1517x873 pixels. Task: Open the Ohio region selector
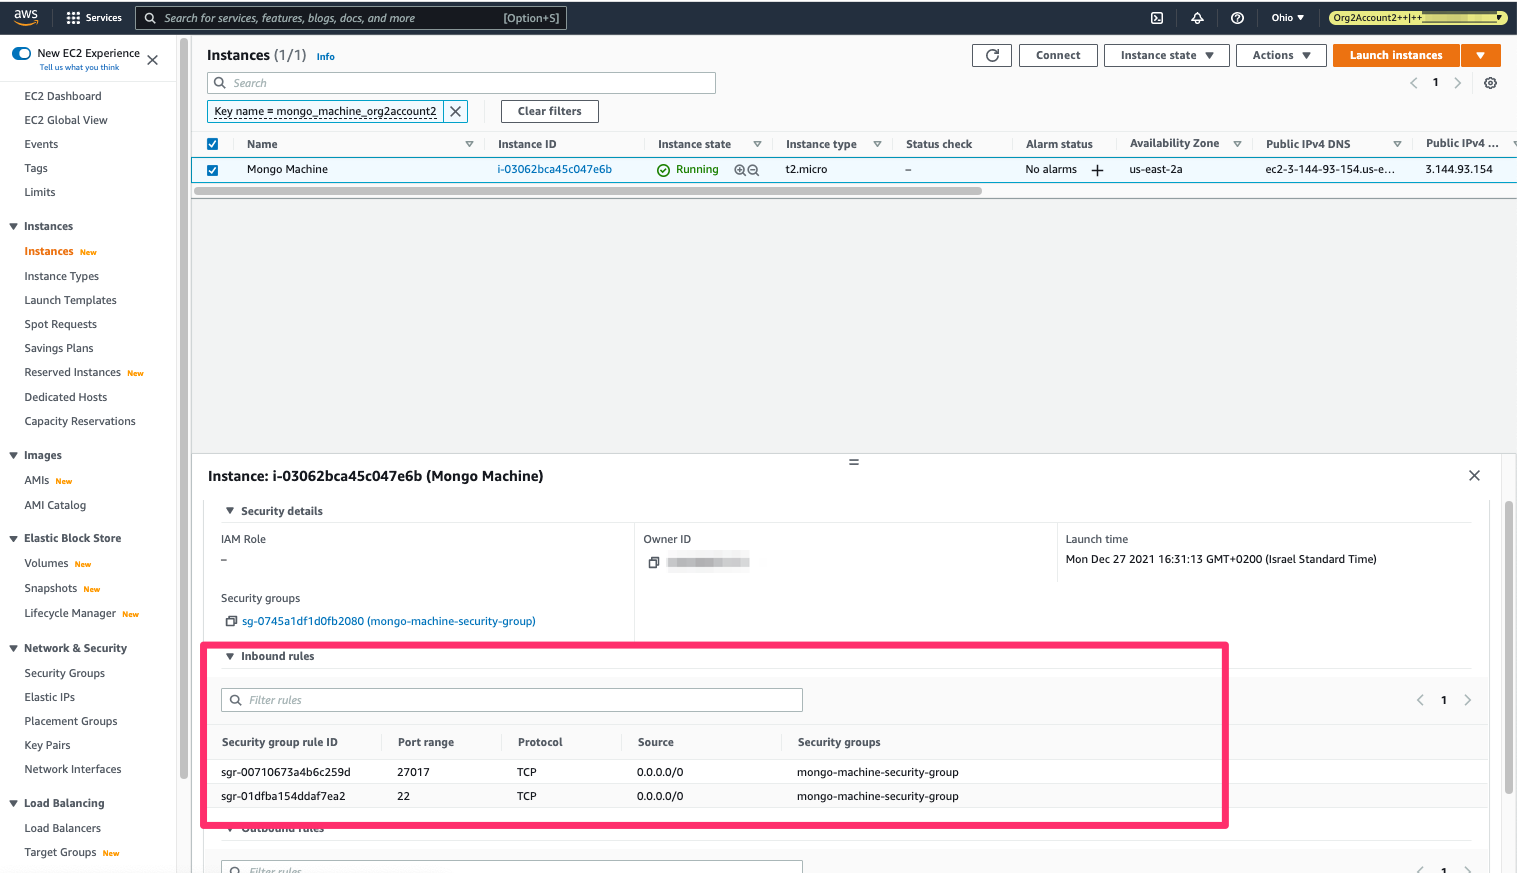(x=1288, y=18)
